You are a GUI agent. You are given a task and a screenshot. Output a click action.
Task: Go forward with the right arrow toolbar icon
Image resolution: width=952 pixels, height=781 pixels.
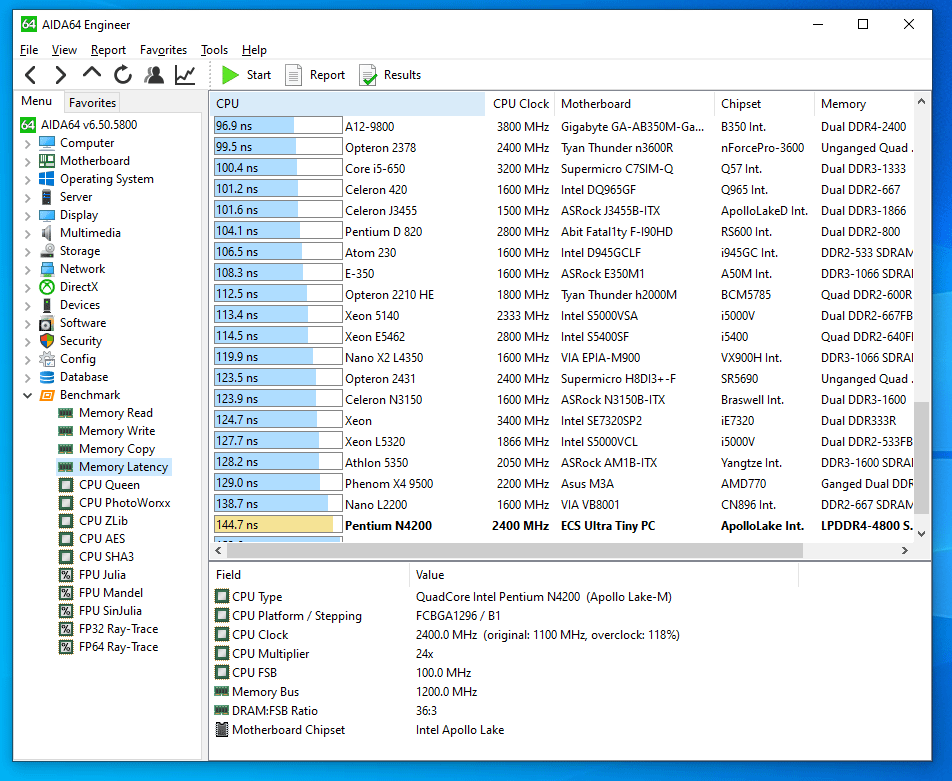click(x=60, y=75)
